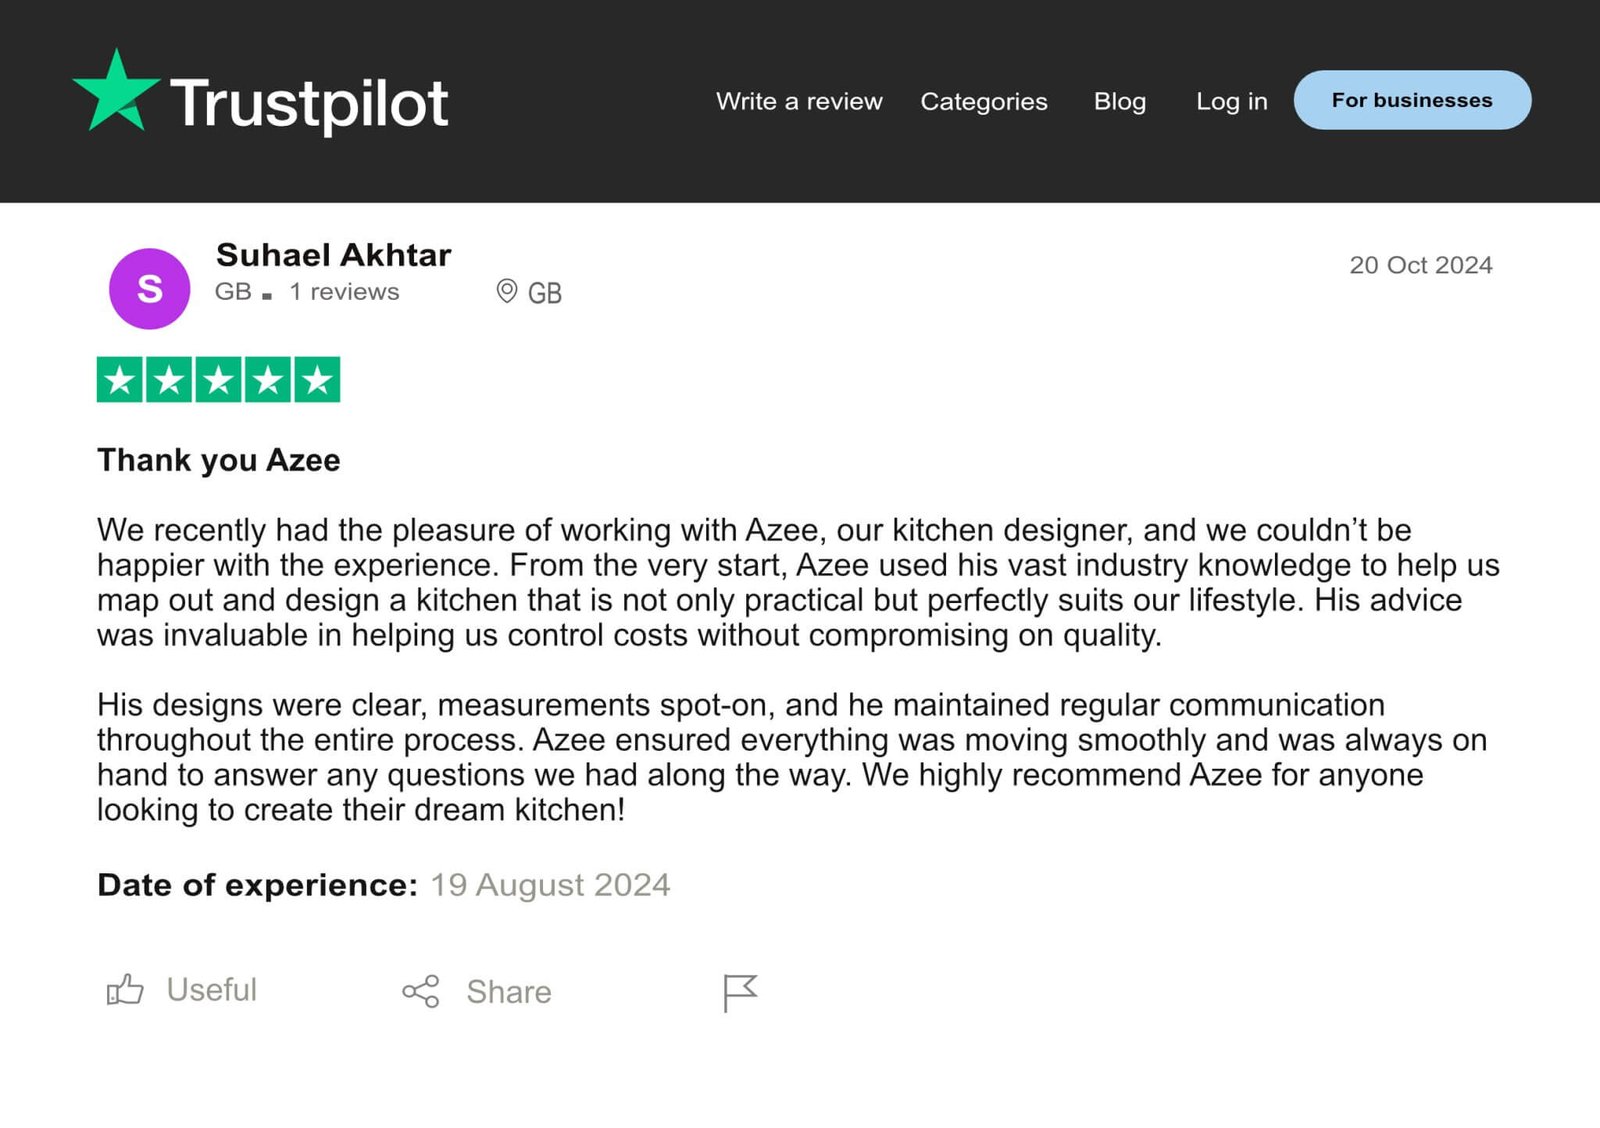Click the 20 Oct 2024 review date
This screenshot has width=1600, height=1128.
click(1420, 265)
